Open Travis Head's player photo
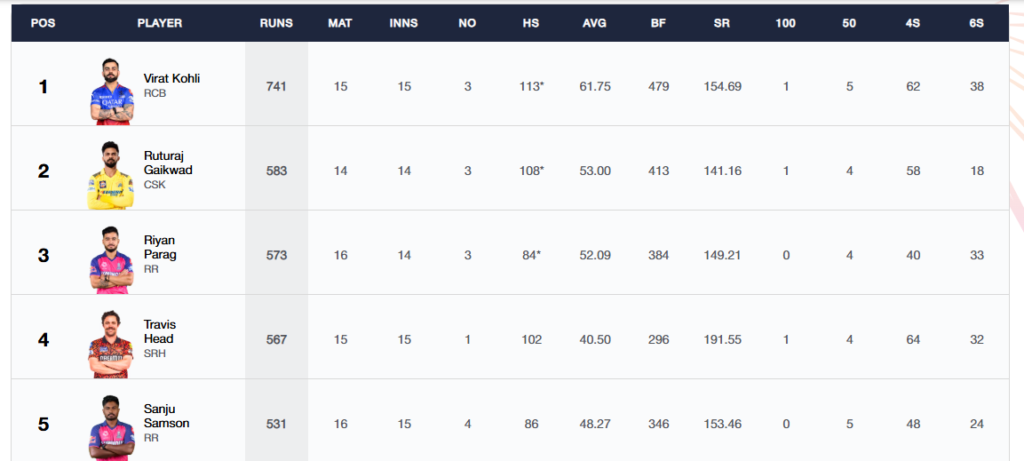 [110, 344]
